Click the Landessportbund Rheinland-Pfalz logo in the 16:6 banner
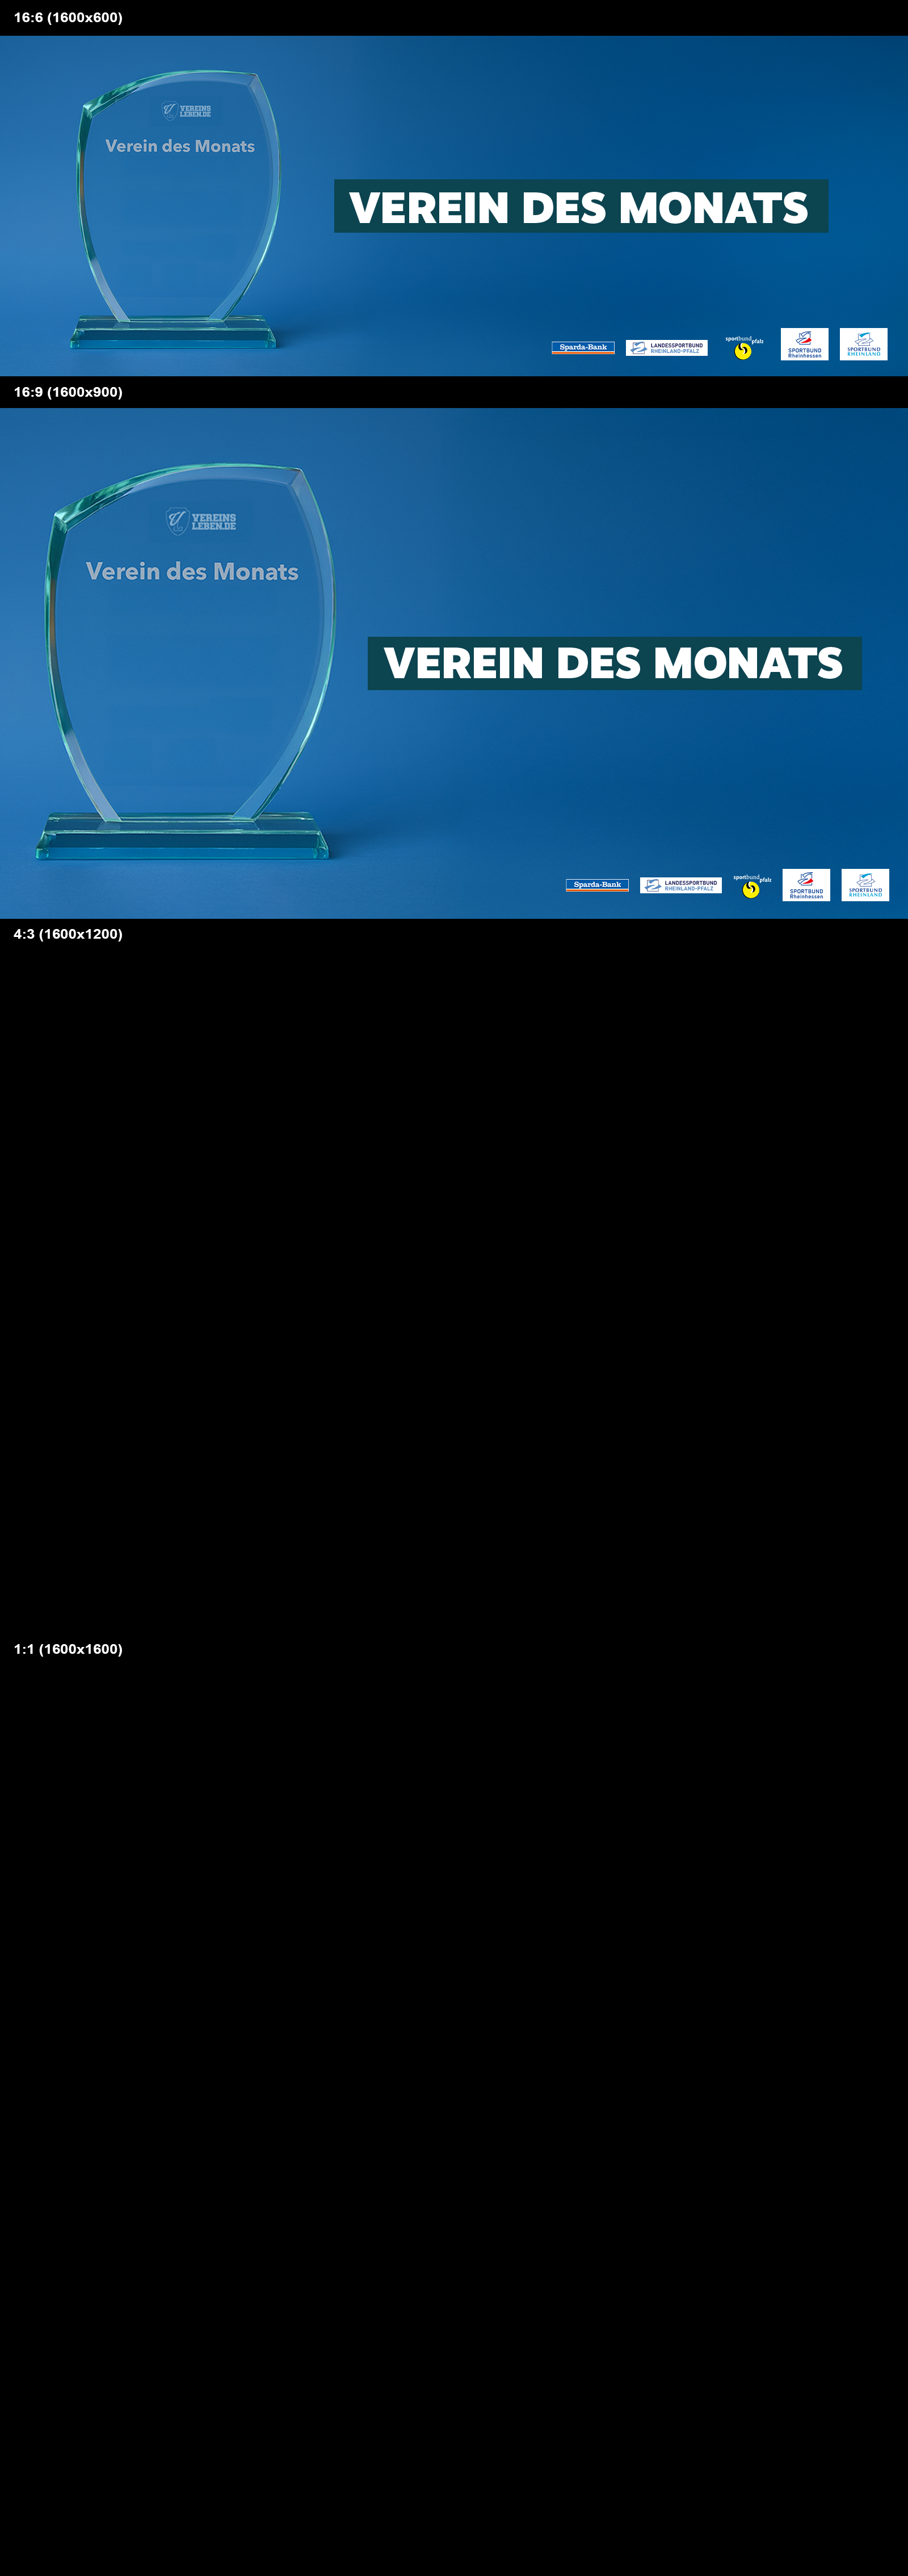Screen dimensions: 908x2576 [x=666, y=348]
